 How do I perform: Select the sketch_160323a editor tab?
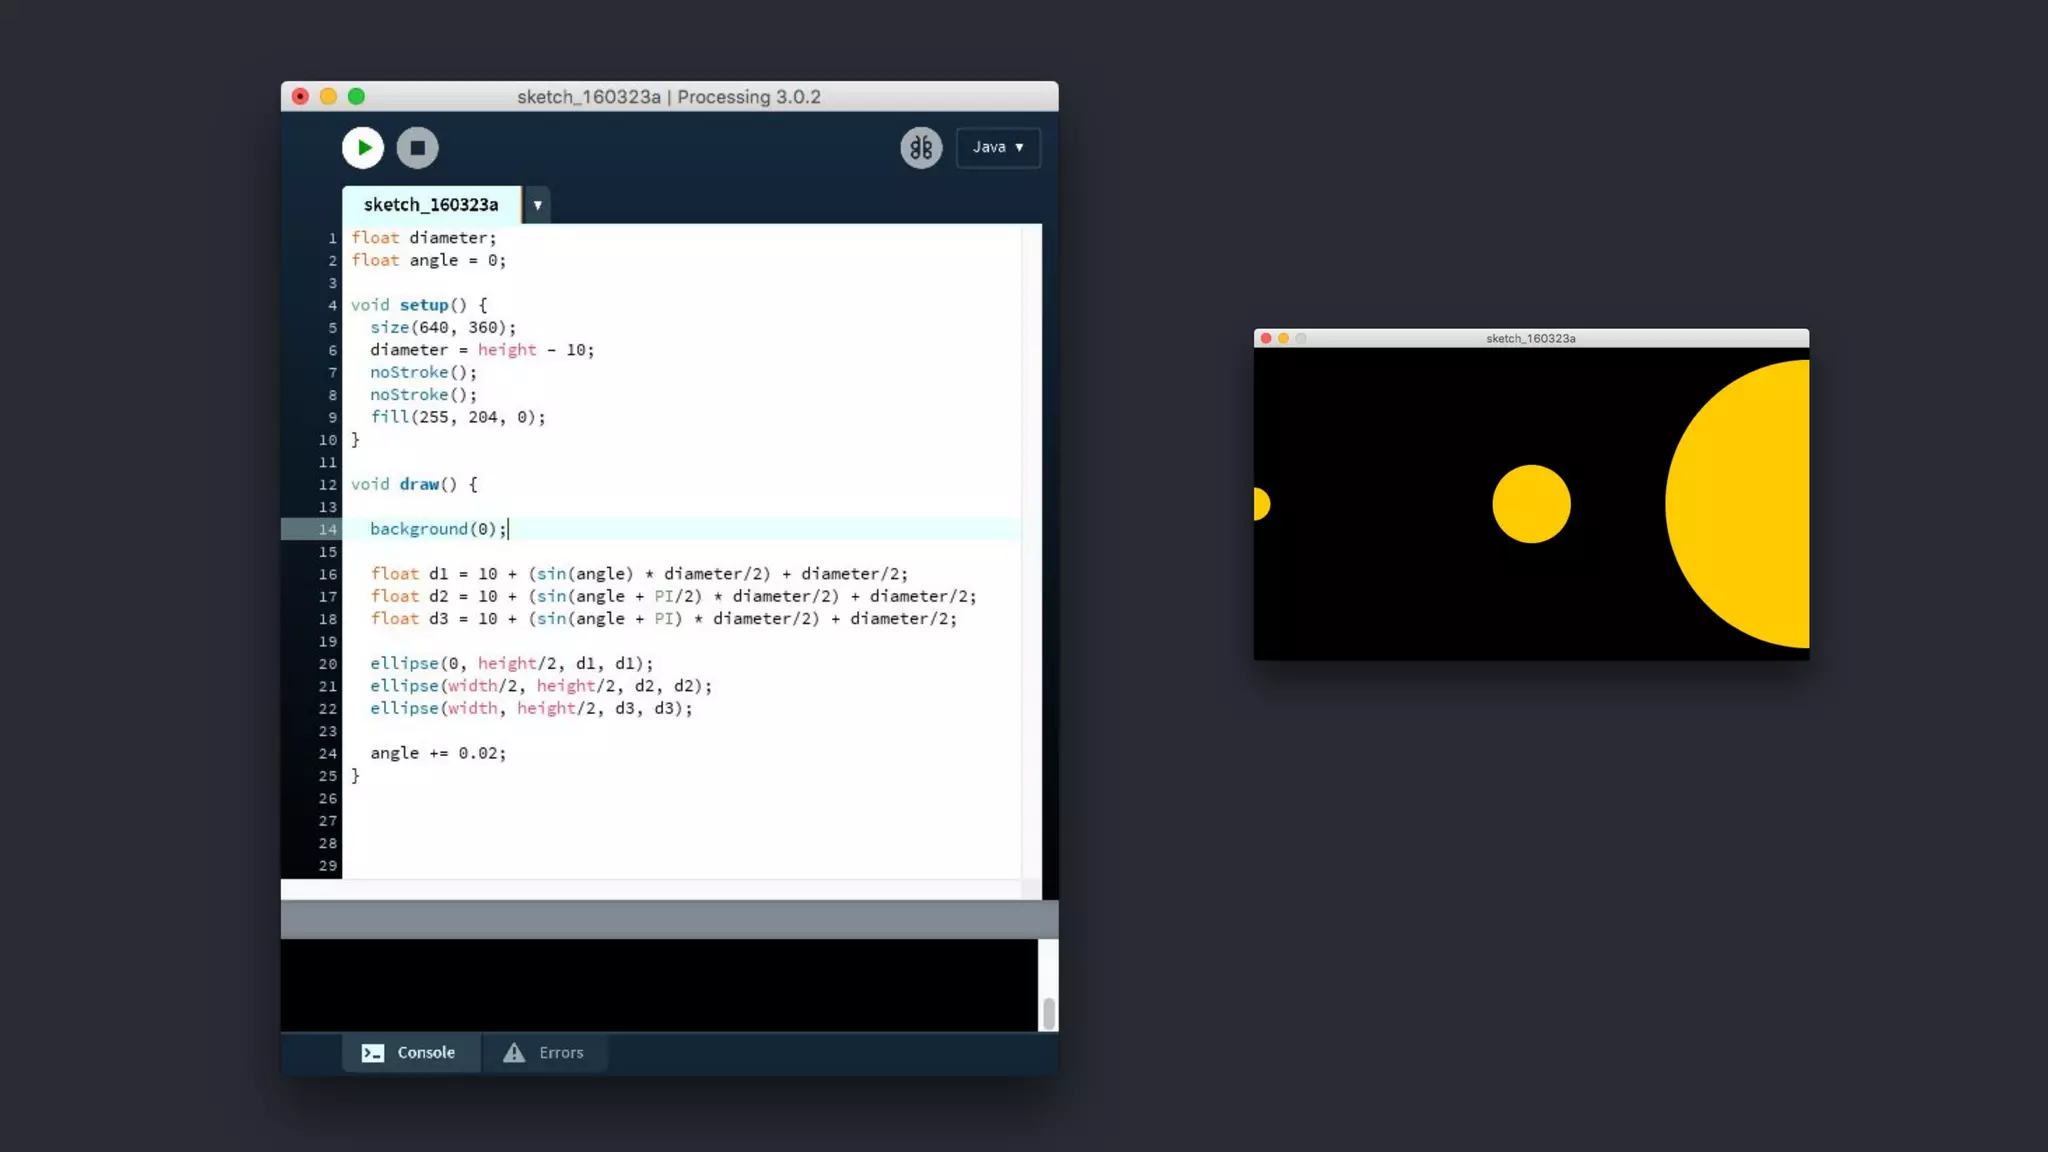point(431,205)
